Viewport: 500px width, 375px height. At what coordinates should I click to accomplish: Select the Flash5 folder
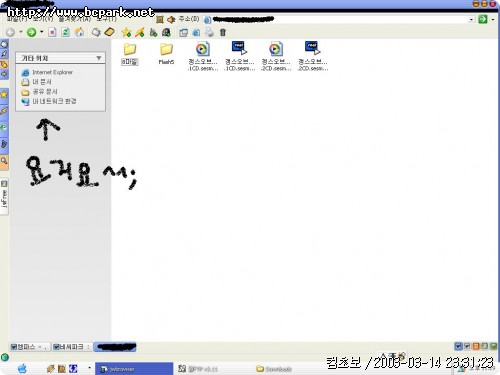click(x=166, y=53)
